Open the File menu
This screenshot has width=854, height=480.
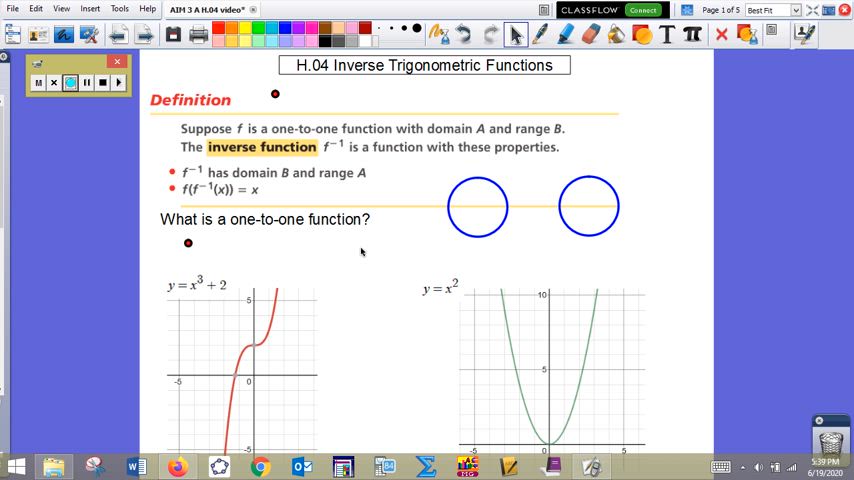pos(13,9)
